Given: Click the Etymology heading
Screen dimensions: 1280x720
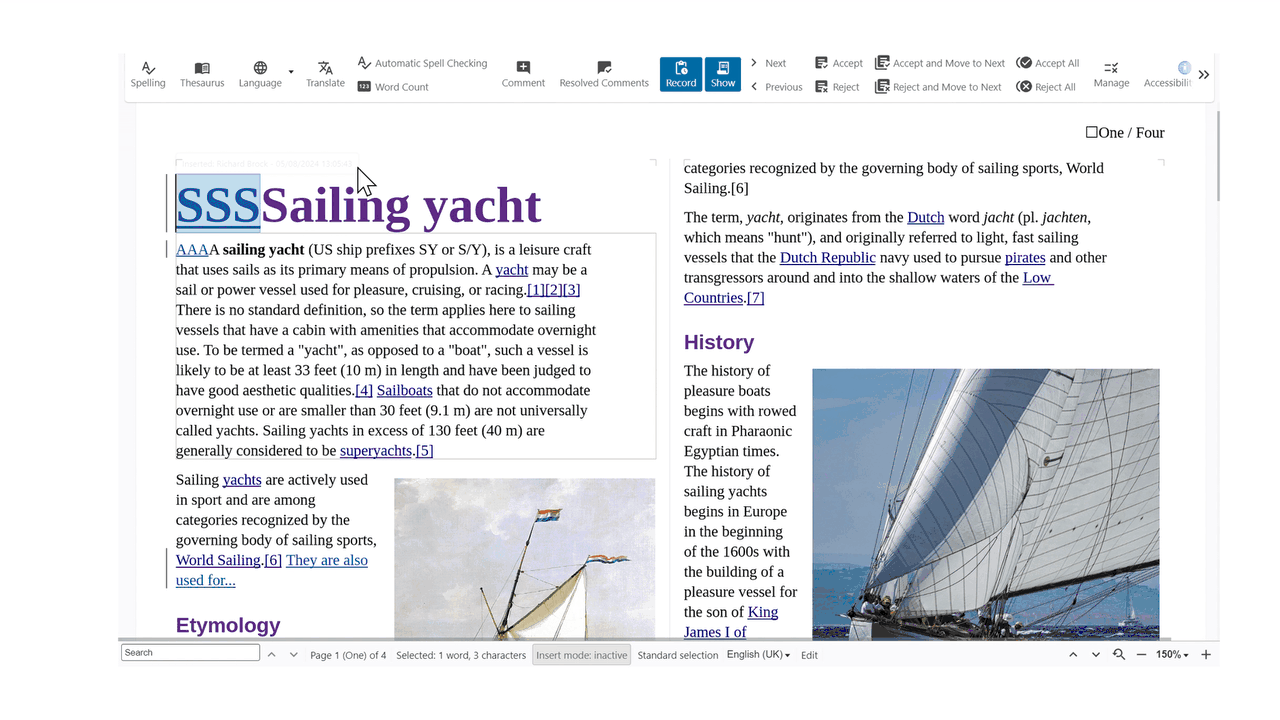Looking at the screenshot, I should [228, 625].
